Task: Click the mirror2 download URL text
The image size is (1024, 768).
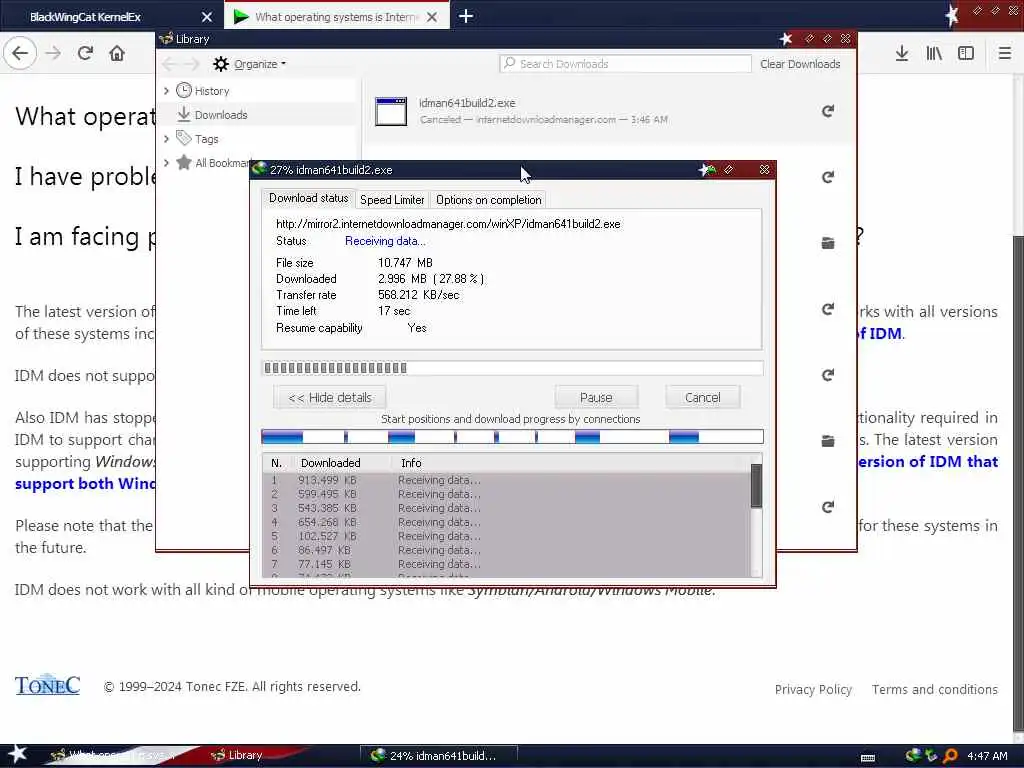Action: coord(448,223)
